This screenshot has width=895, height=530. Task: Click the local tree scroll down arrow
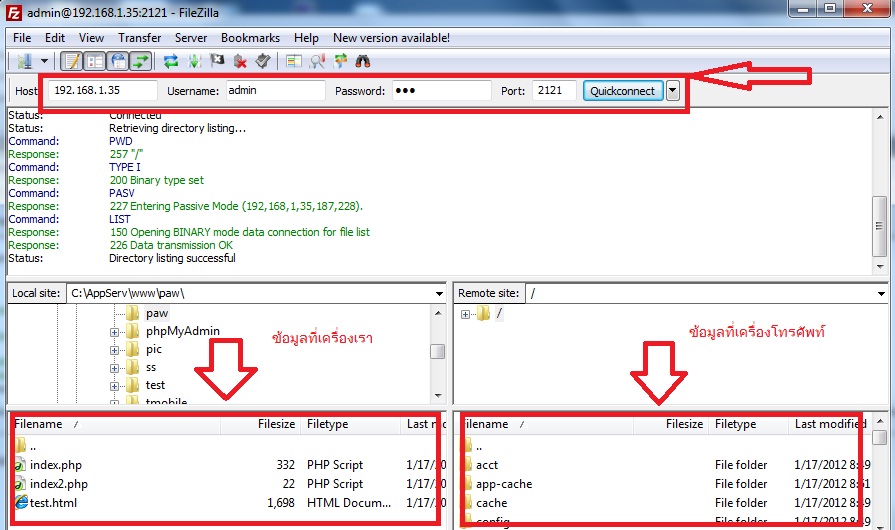click(438, 395)
